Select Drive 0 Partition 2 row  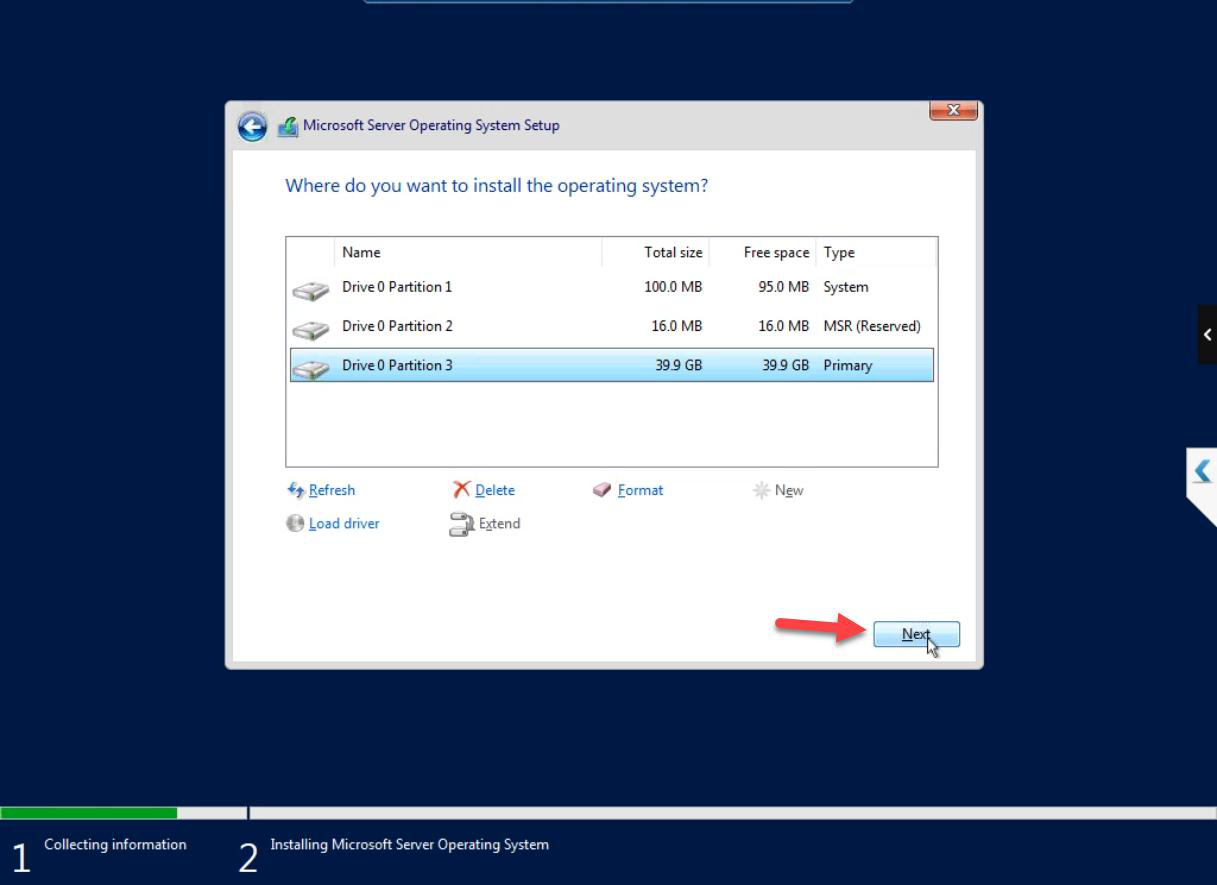[612, 326]
